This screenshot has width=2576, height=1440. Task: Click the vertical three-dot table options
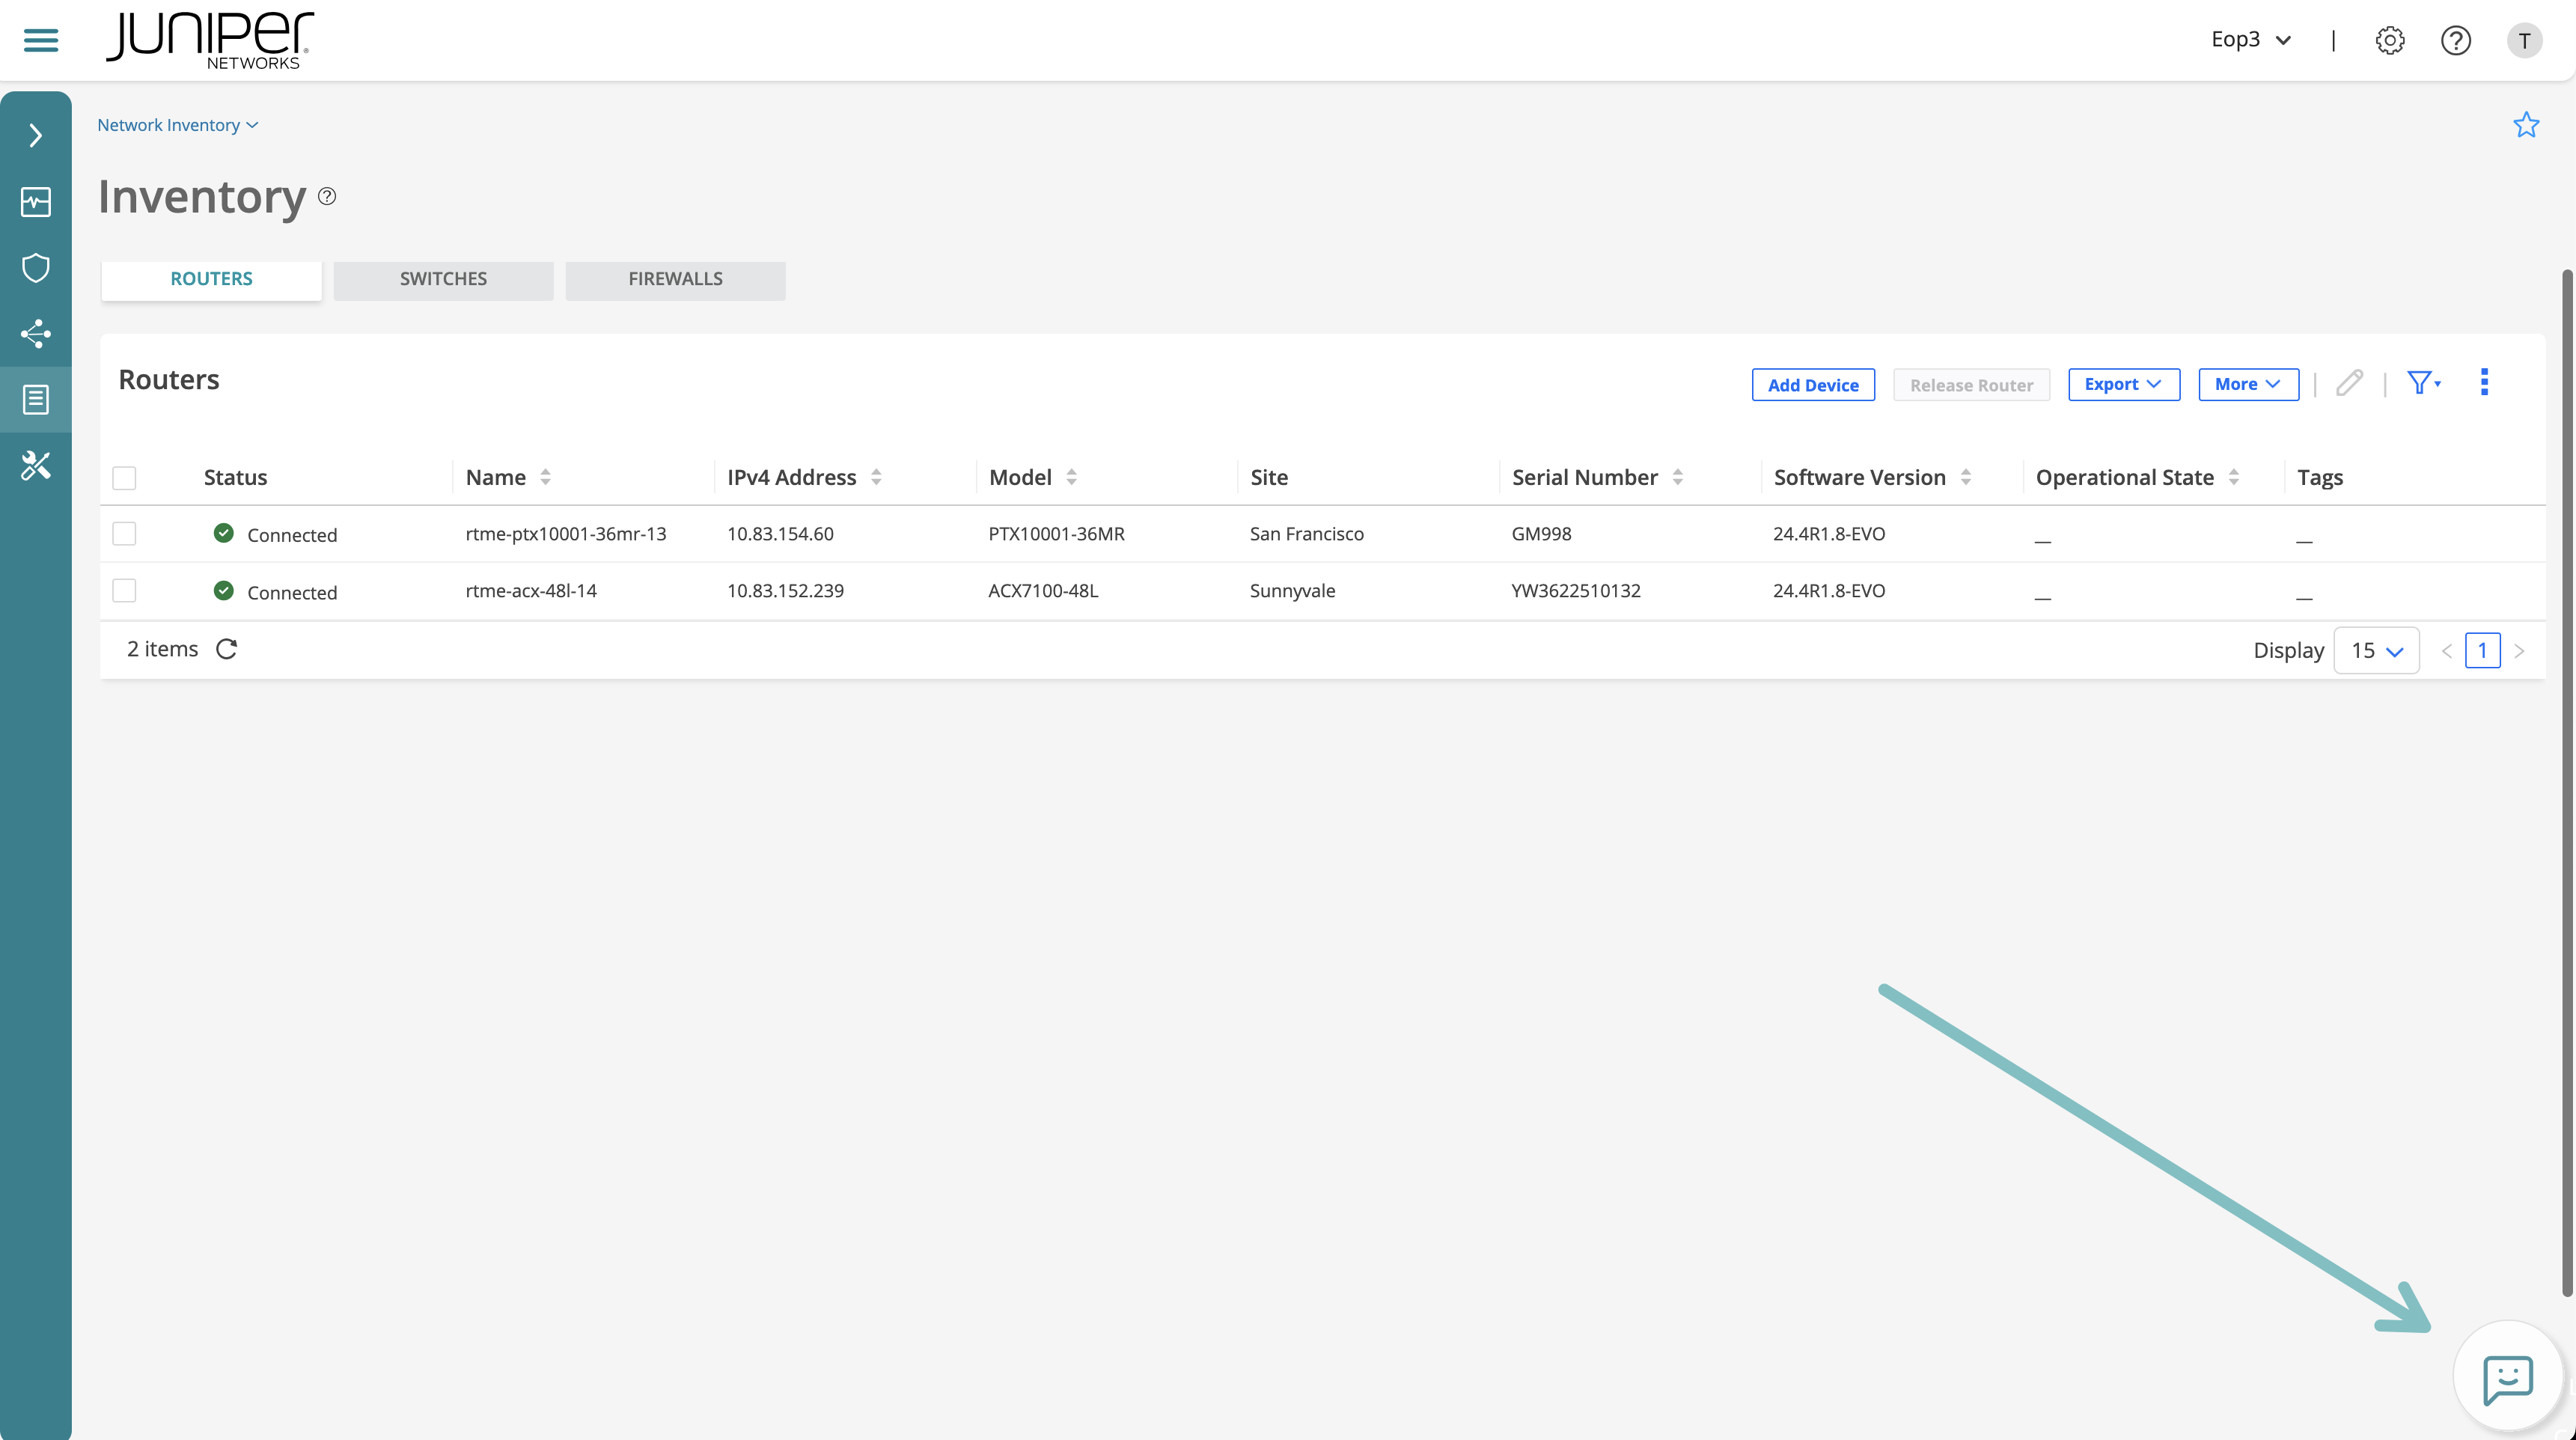[x=2484, y=382]
